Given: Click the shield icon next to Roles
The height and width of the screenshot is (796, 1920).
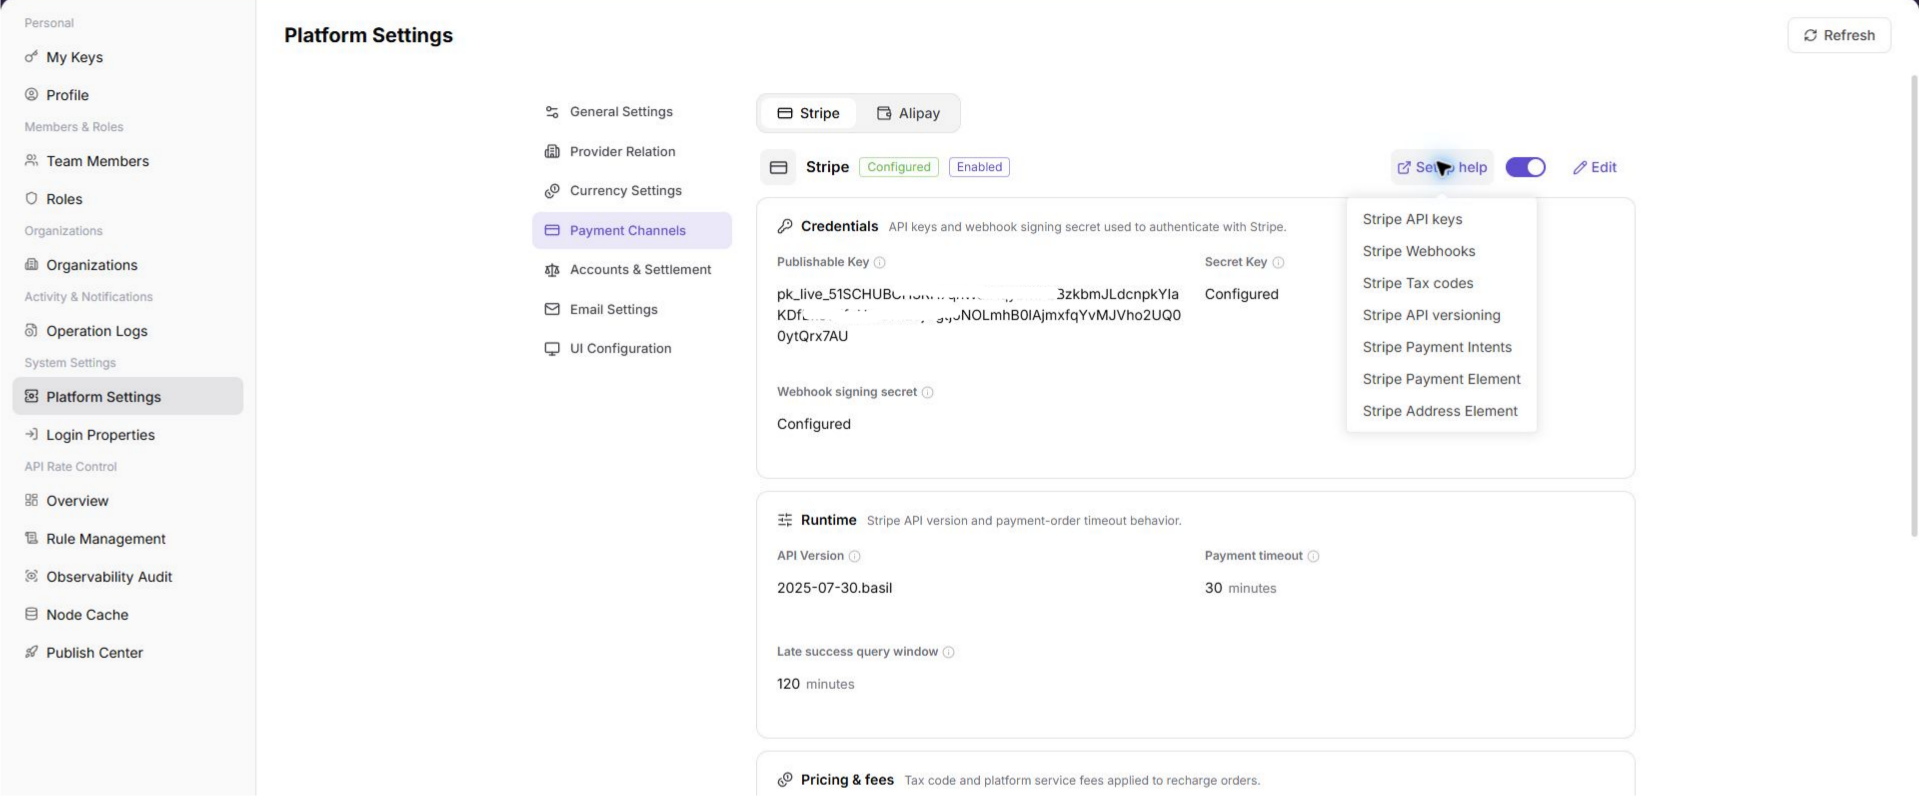Looking at the screenshot, I should (x=31, y=199).
